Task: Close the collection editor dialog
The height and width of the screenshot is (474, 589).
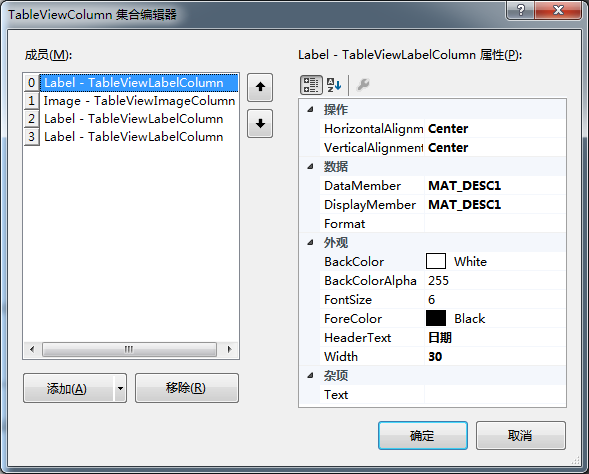Action: click(x=558, y=10)
